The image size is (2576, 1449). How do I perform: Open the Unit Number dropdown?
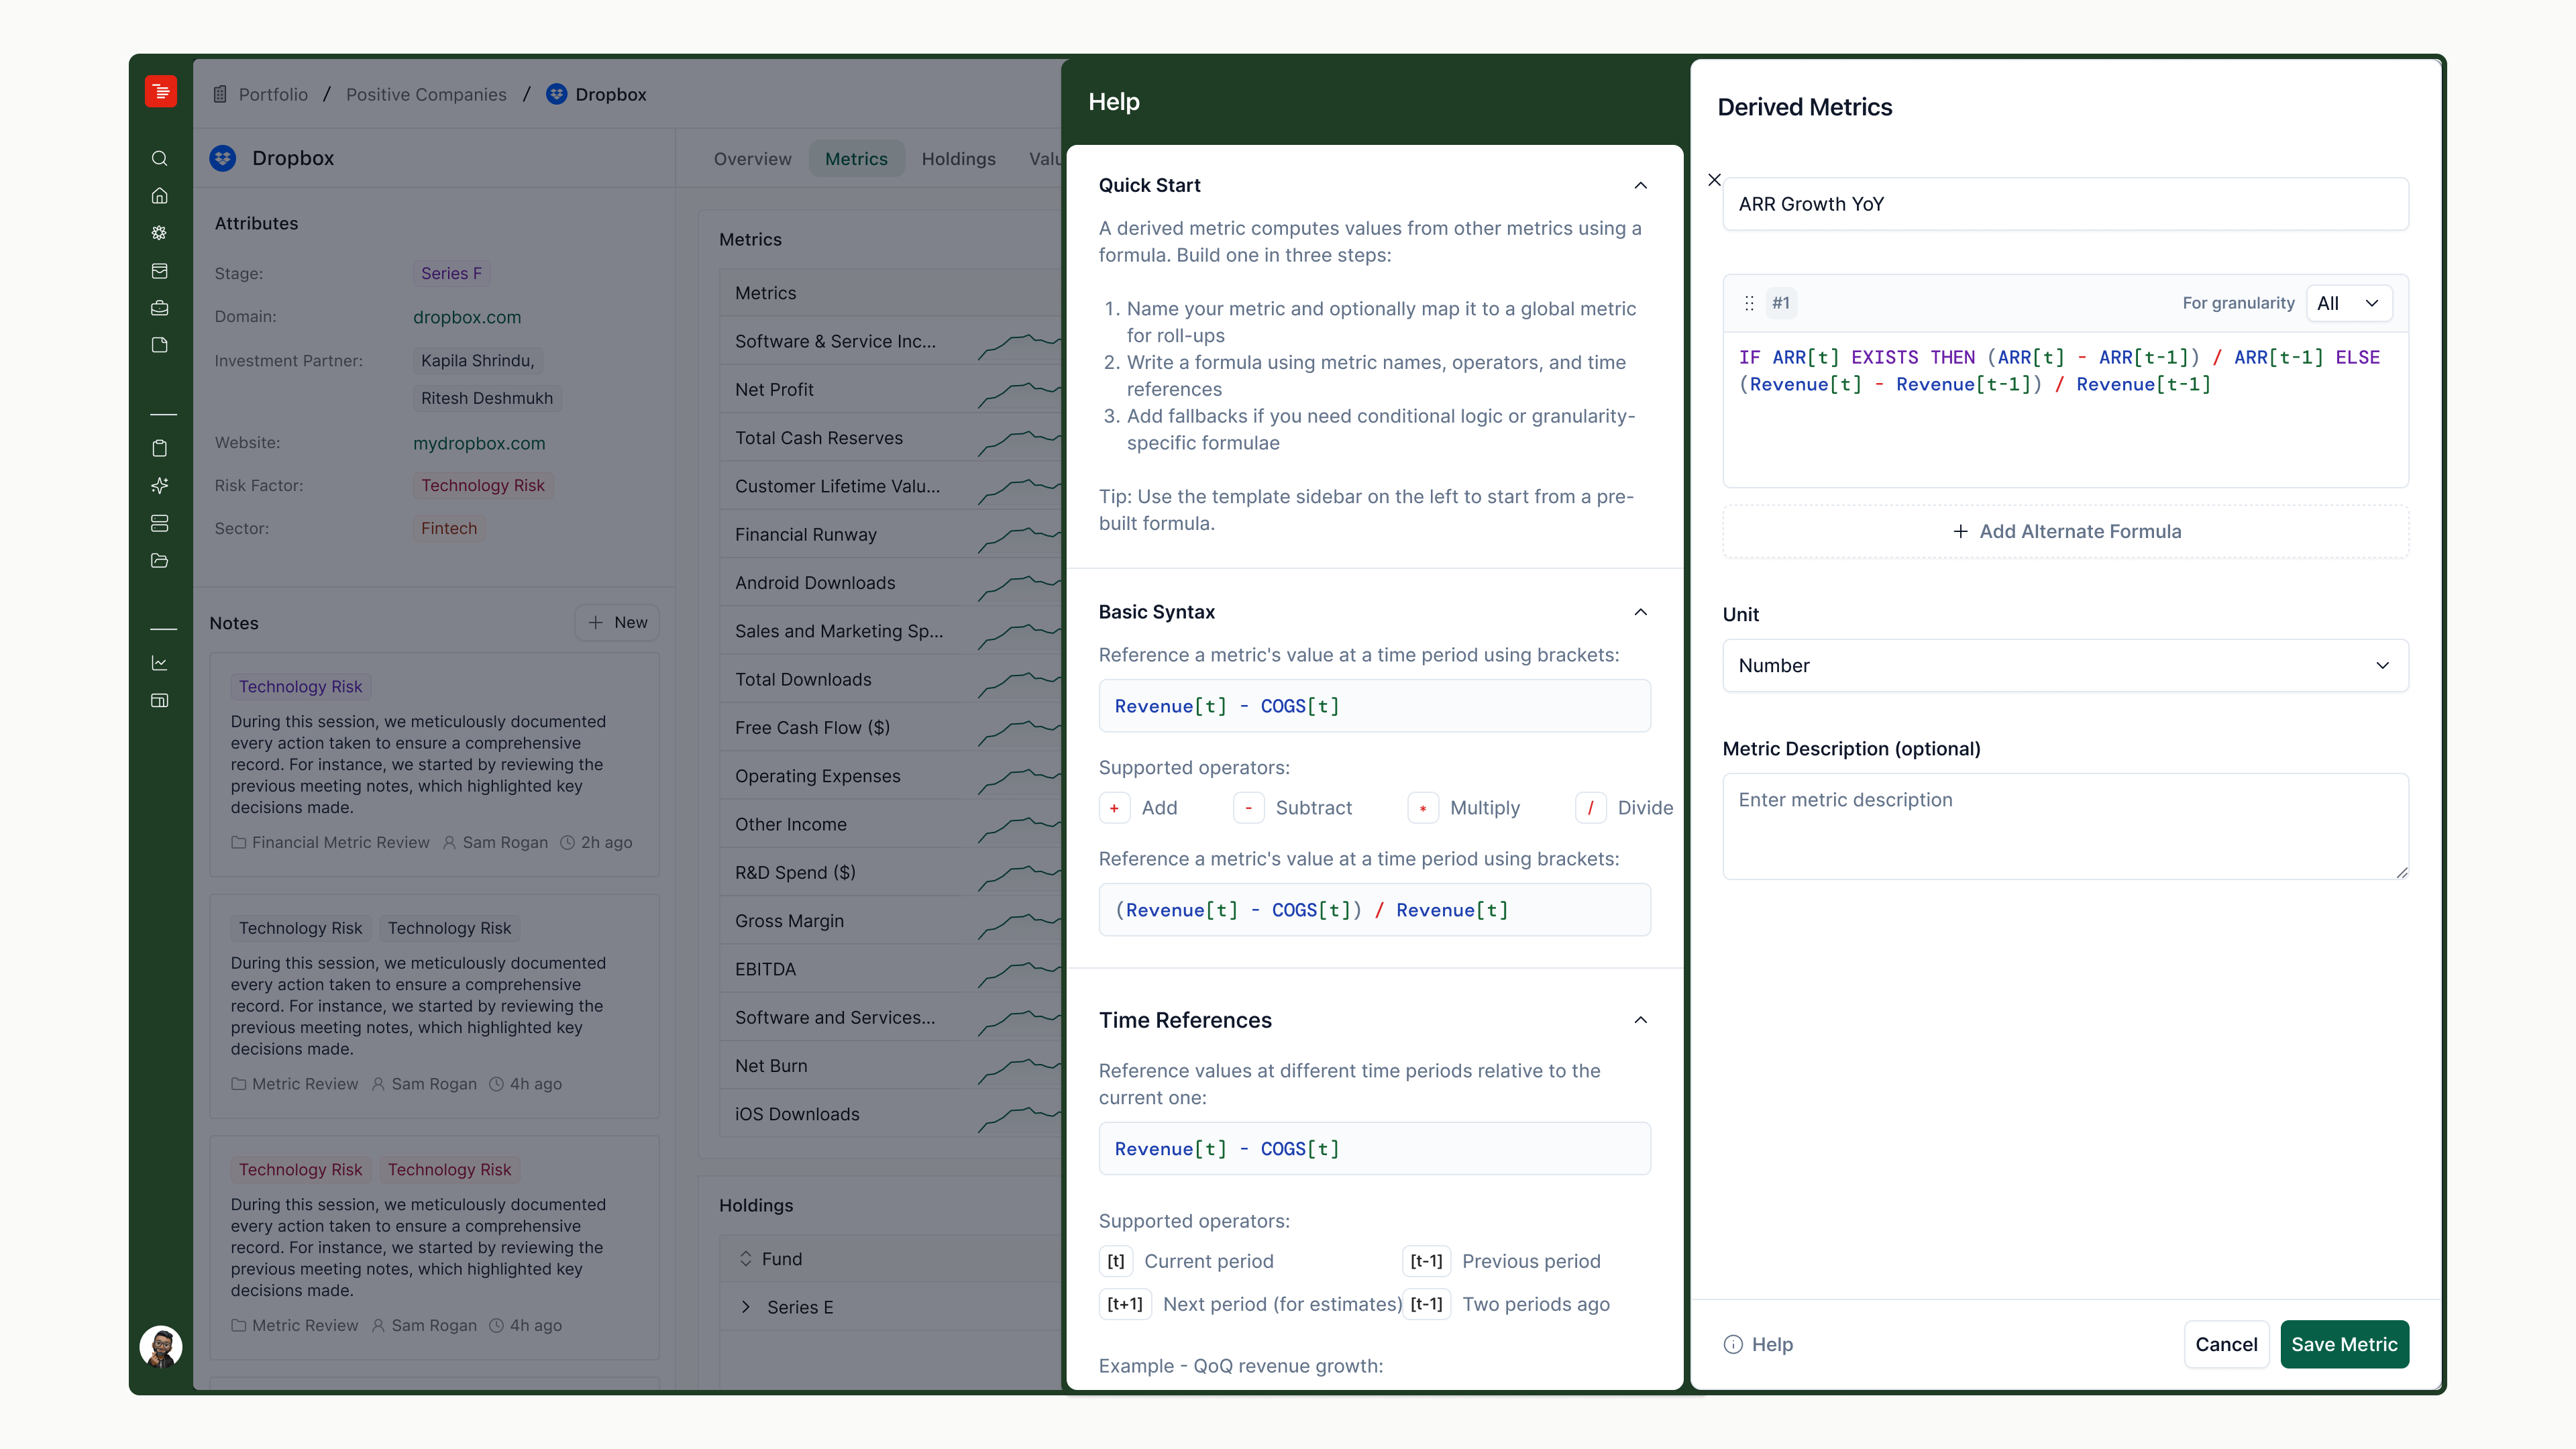click(x=2065, y=666)
